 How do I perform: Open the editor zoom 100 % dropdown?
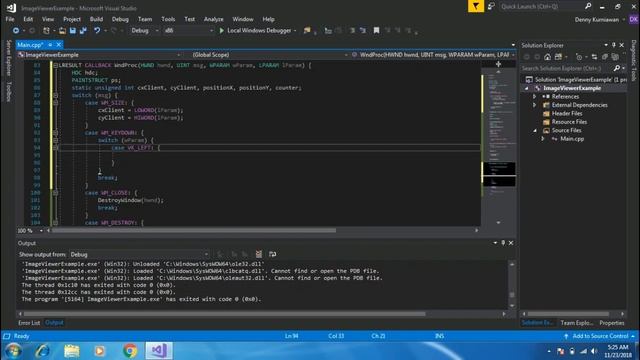41,231
